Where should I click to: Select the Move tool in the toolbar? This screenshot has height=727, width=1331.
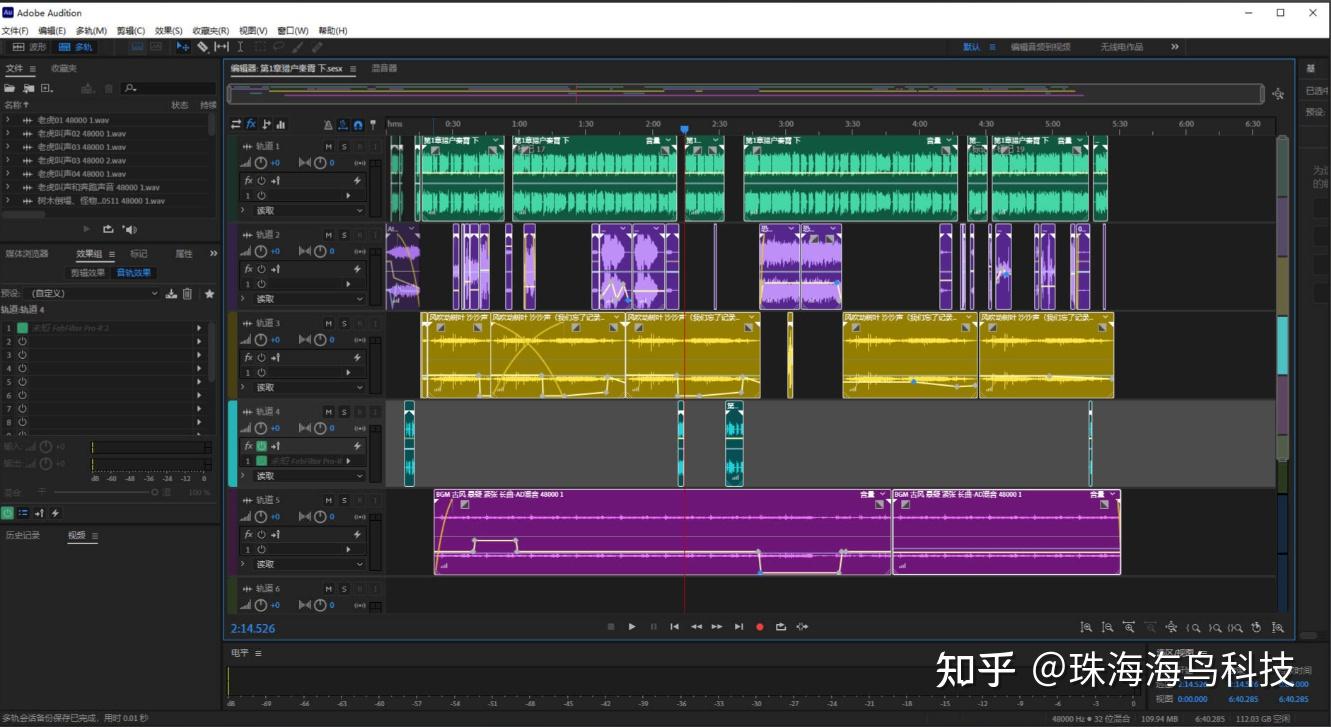183,46
